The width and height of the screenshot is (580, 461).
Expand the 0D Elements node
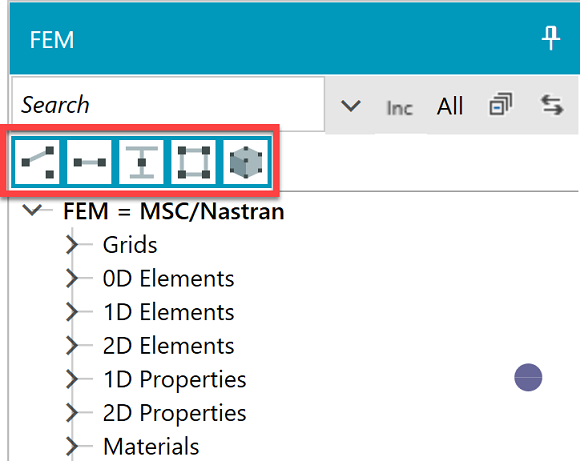(72, 278)
